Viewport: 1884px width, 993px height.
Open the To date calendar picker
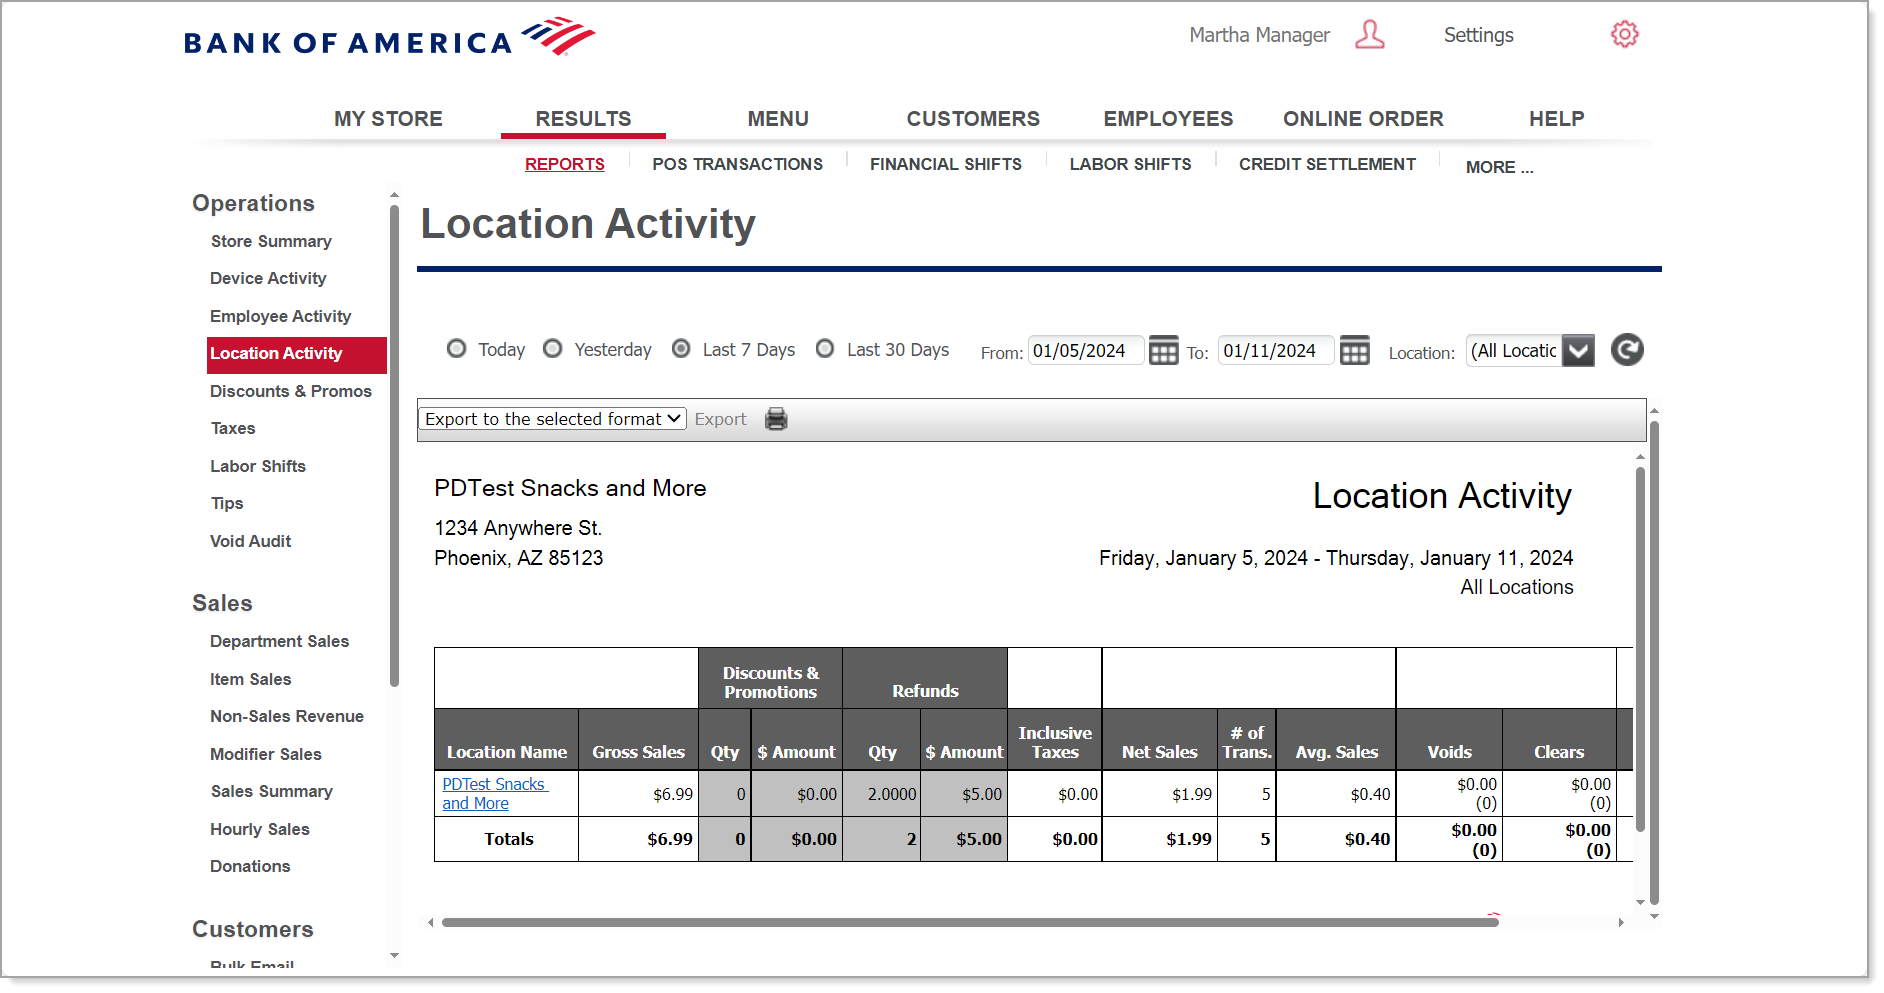coord(1354,351)
